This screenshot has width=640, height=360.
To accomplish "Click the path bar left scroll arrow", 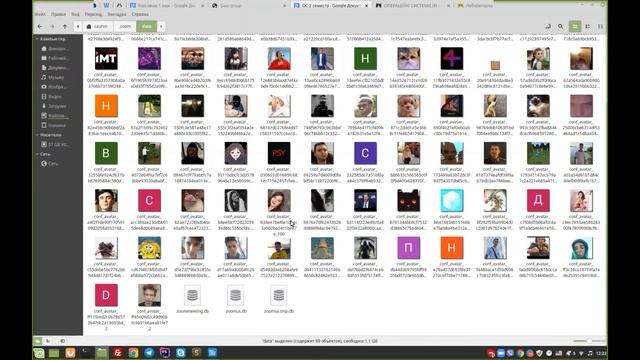I will (x=78, y=27).
